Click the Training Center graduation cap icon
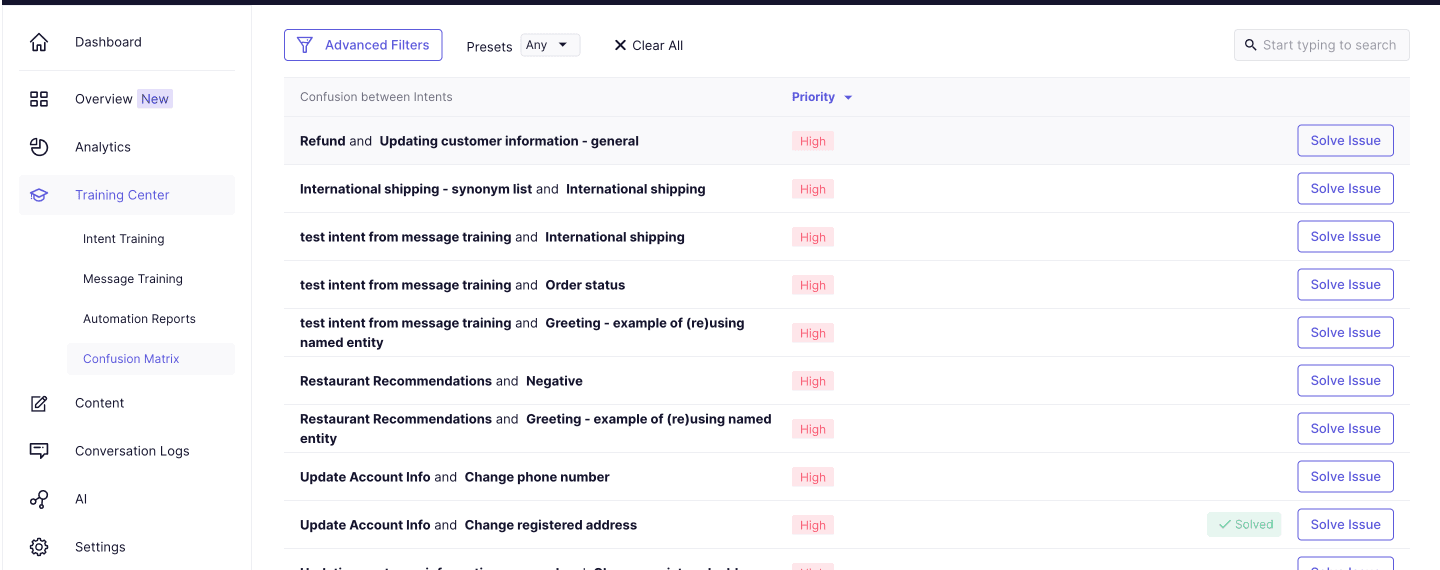Image resolution: width=1440 pixels, height=570 pixels. [x=39, y=195]
